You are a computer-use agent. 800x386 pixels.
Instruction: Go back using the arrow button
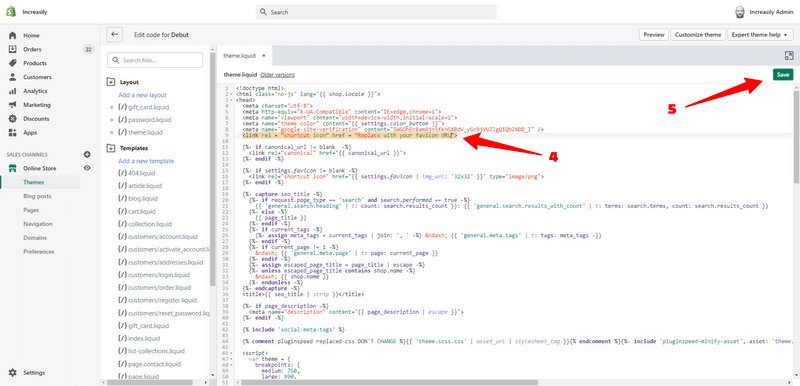tap(114, 35)
